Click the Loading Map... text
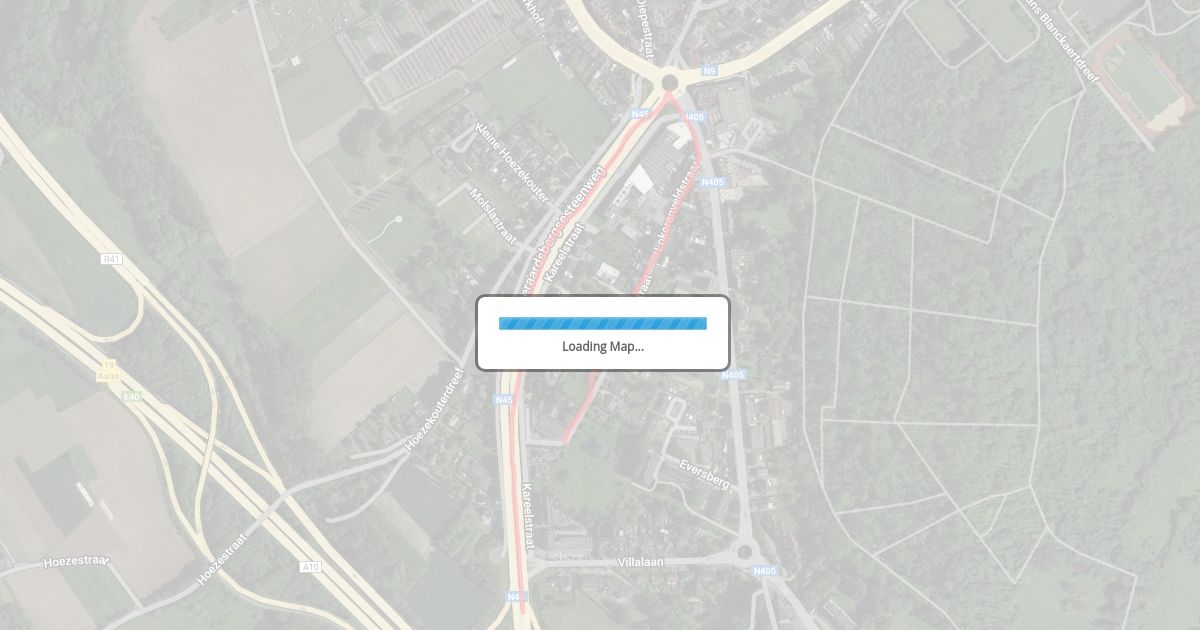This screenshot has width=1200, height=630. tap(603, 346)
